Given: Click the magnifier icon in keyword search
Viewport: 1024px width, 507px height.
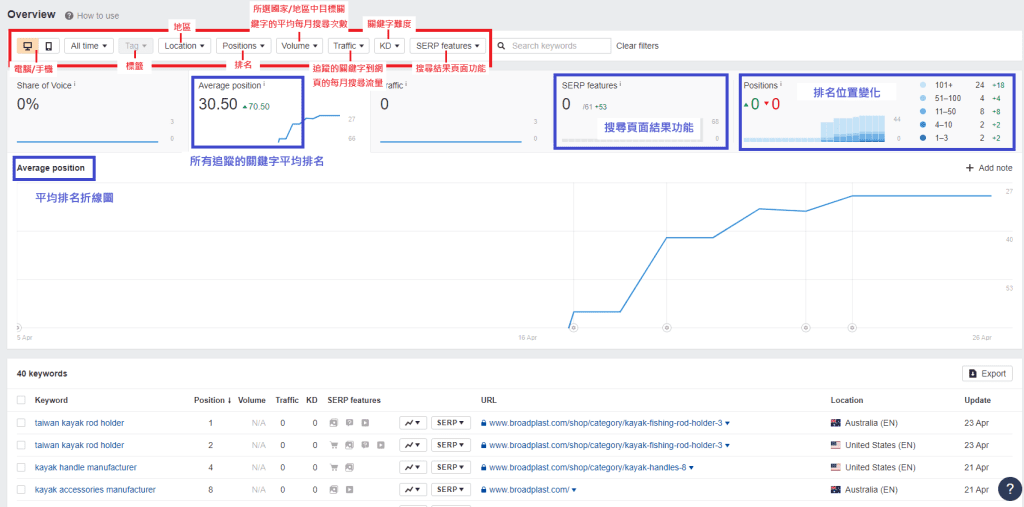Looking at the screenshot, I should (x=502, y=46).
